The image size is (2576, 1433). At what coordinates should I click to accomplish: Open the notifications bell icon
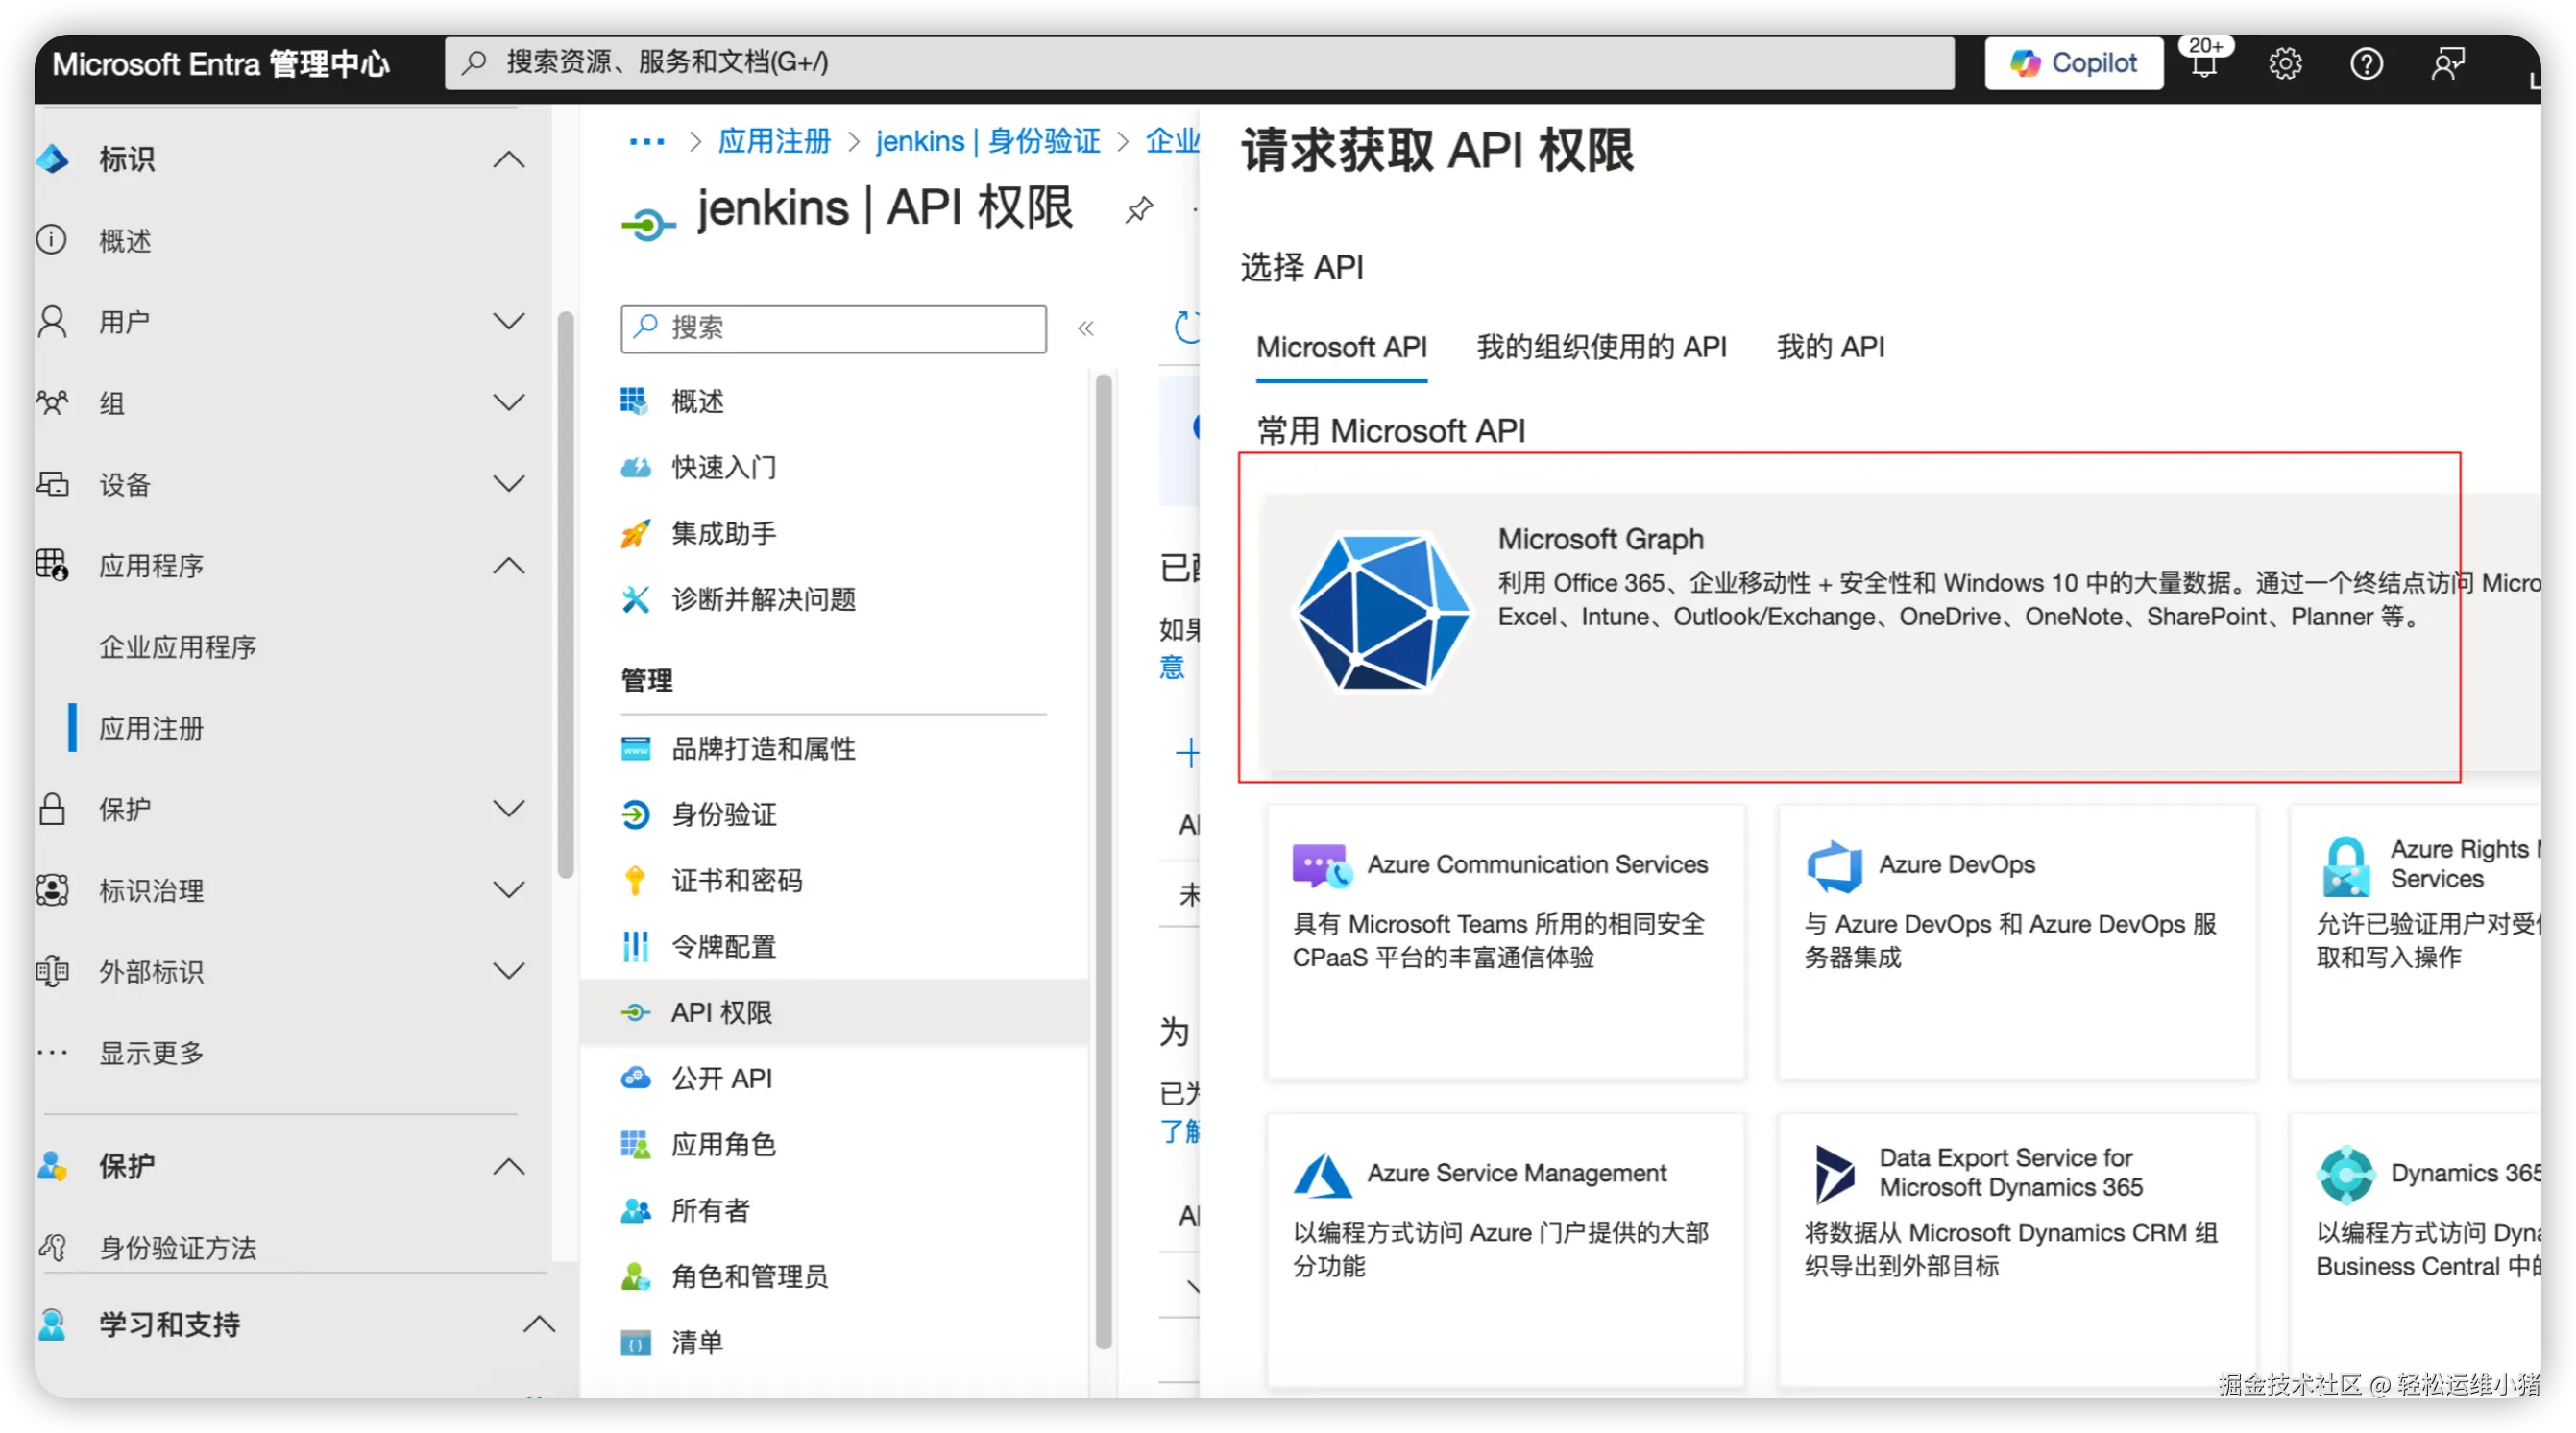coord(2204,64)
